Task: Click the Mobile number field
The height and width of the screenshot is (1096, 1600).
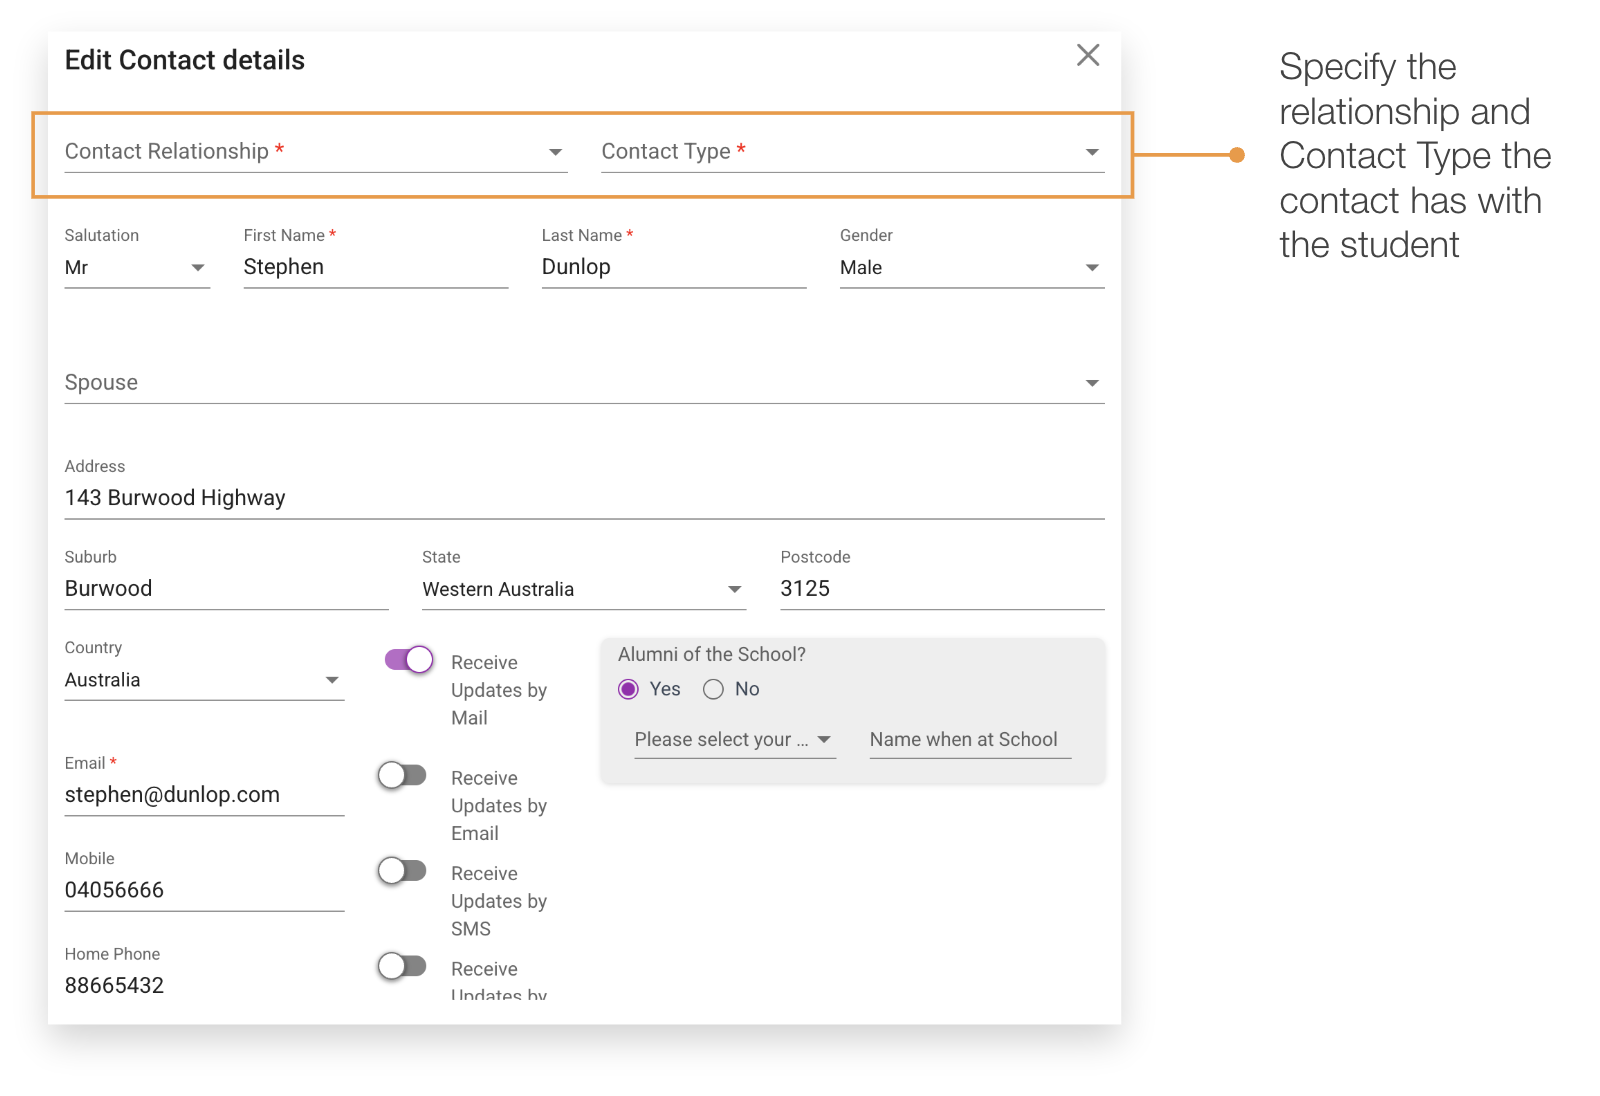Action: click(204, 890)
